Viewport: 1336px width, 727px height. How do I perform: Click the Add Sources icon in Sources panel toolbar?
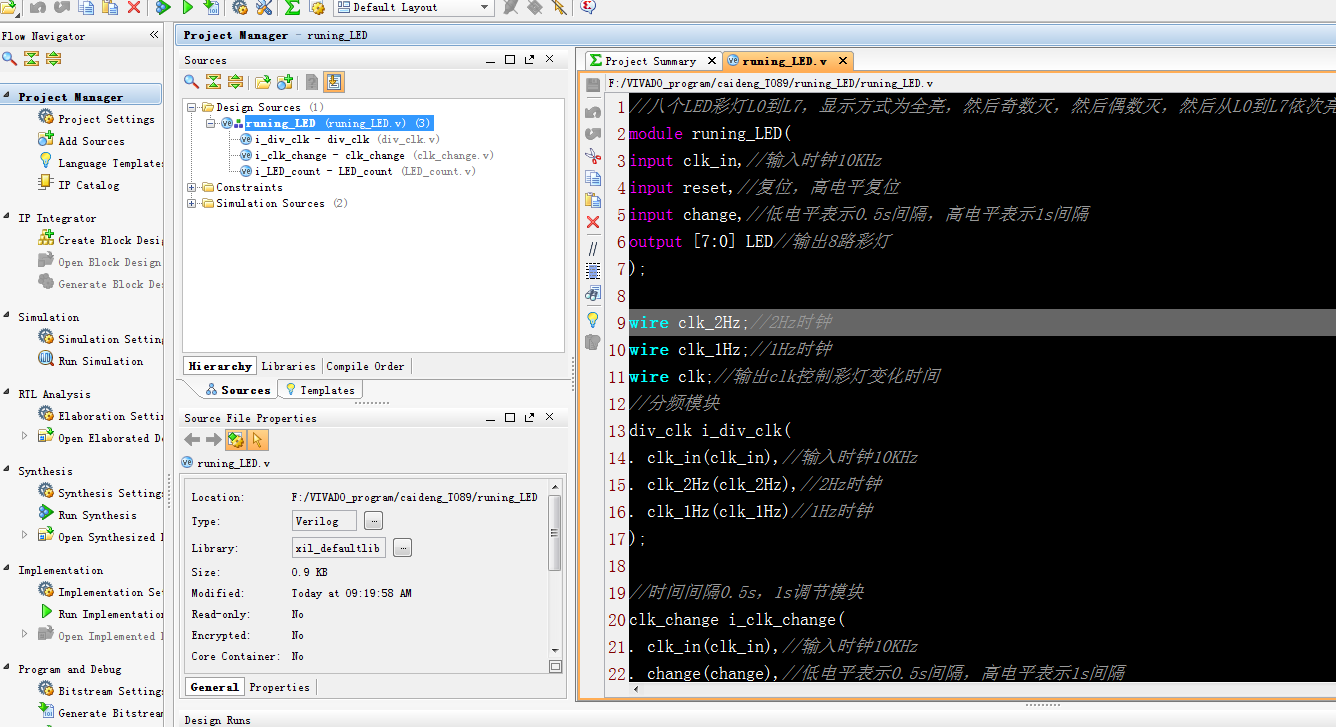click(x=285, y=82)
